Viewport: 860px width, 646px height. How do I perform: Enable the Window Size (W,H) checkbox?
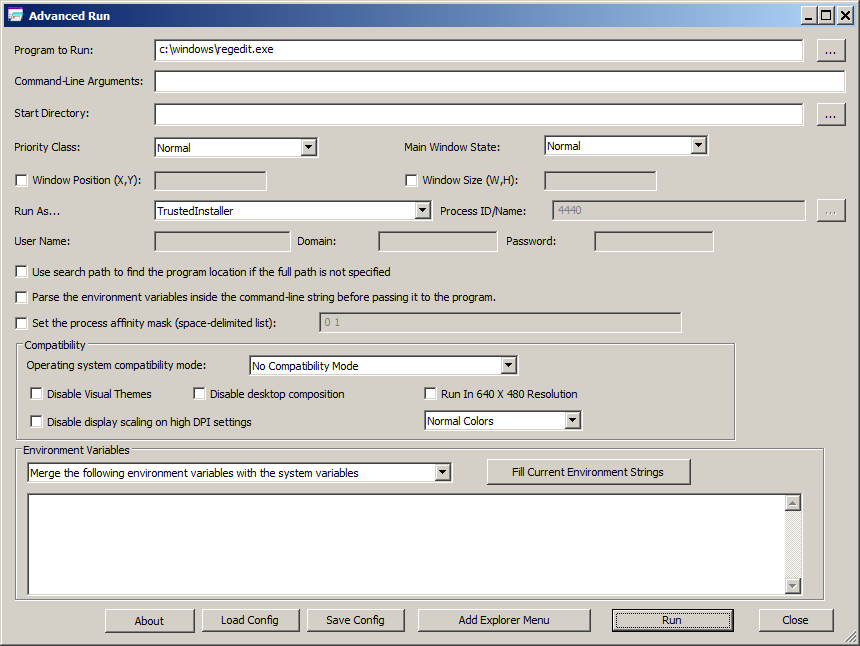411,180
